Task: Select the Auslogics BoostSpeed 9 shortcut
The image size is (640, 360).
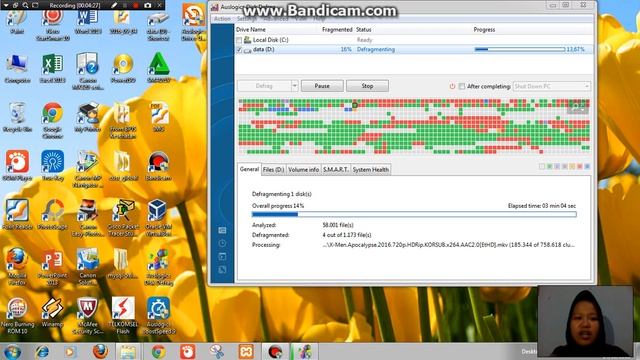Action: [x=159, y=315]
